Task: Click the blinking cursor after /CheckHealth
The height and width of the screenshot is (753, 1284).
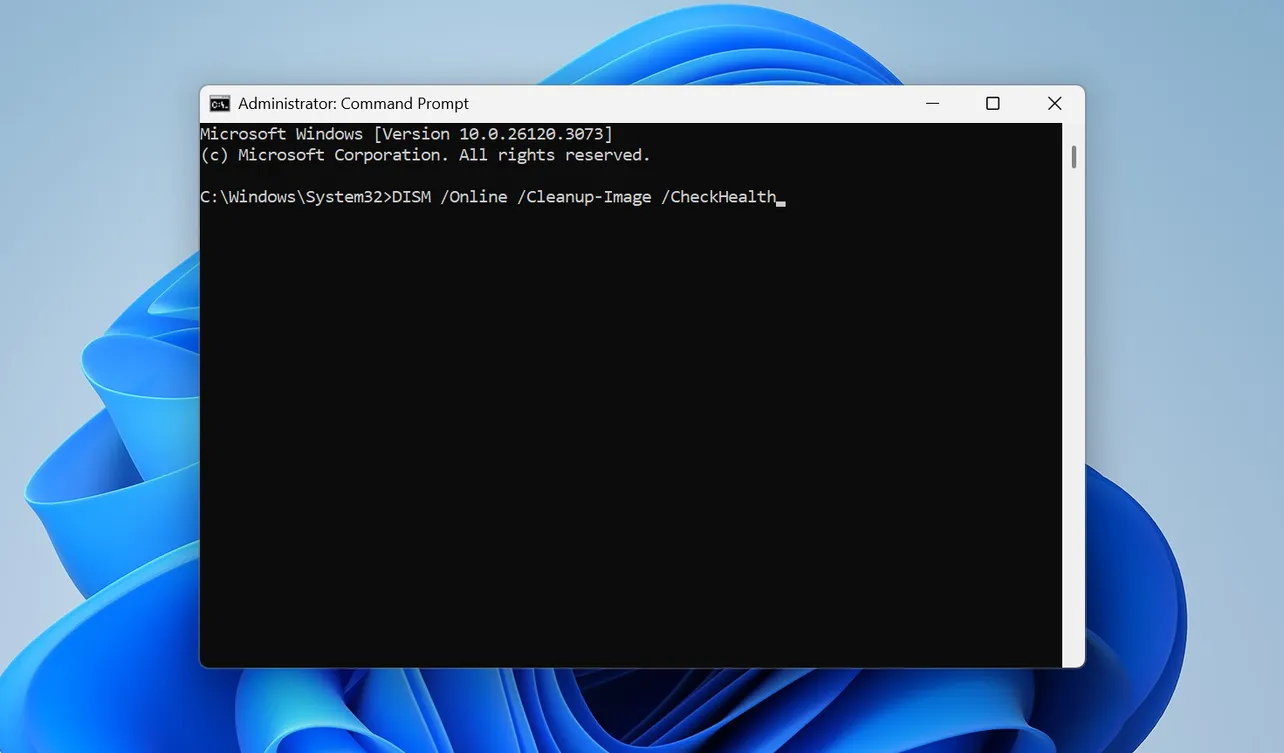Action: click(x=784, y=199)
